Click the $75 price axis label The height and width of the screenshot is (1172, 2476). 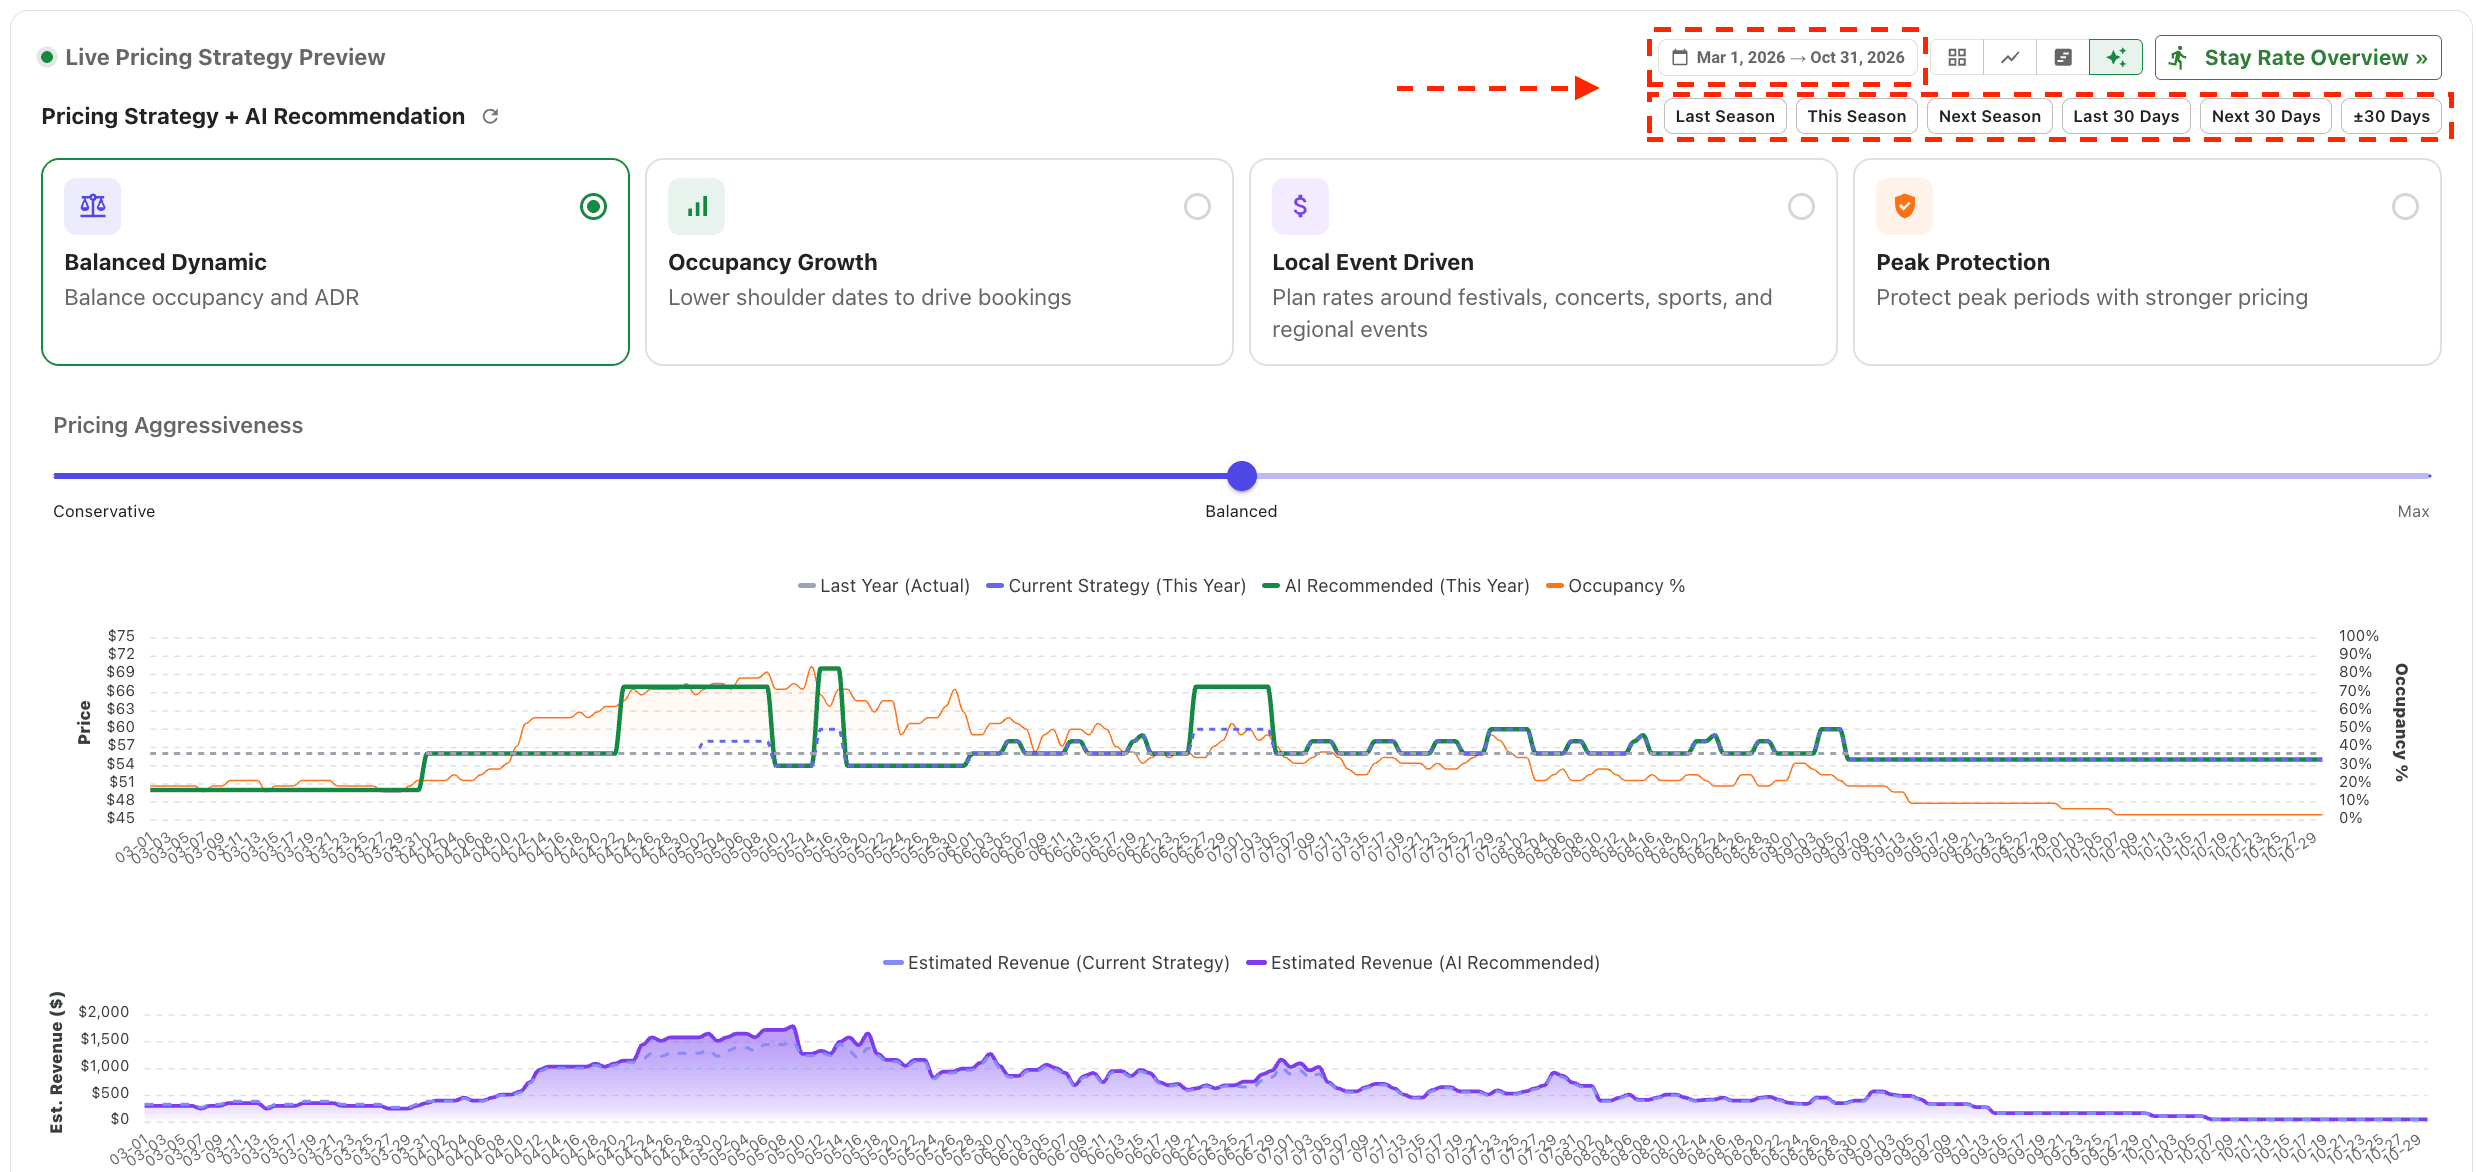[x=121, y=636]
